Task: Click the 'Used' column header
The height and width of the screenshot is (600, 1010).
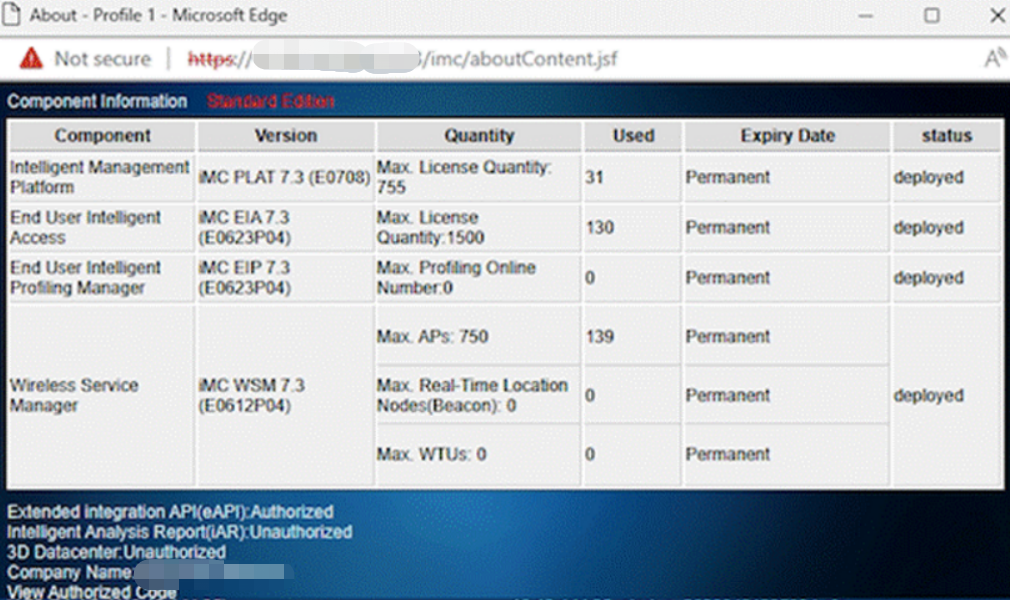Action: (x=633, y=135)
